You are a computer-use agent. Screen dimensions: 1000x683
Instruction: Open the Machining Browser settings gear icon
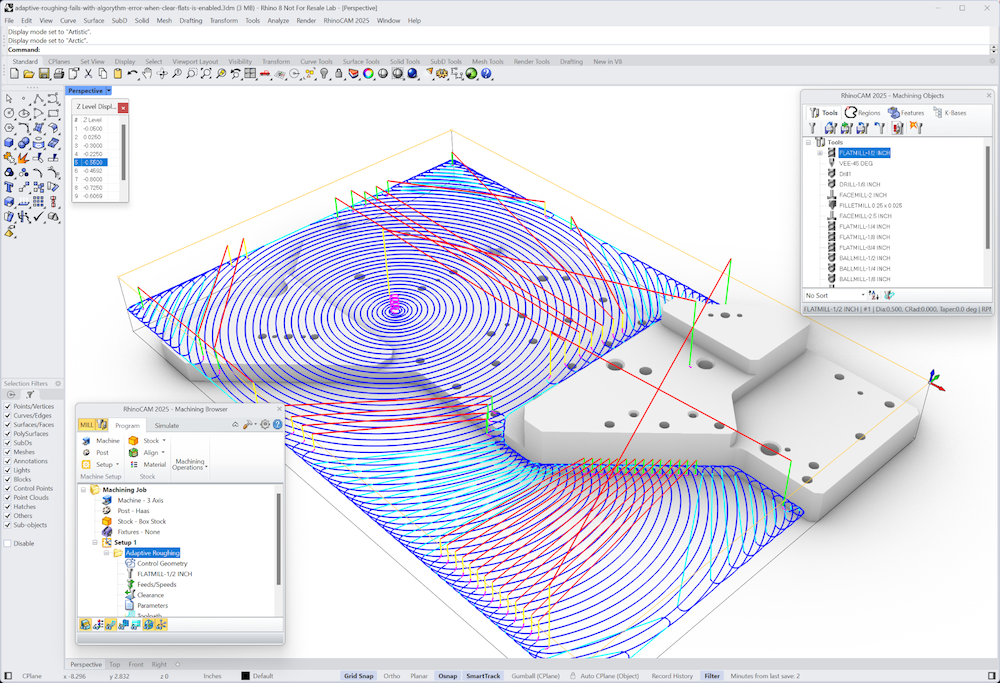[x=264, y=424]
